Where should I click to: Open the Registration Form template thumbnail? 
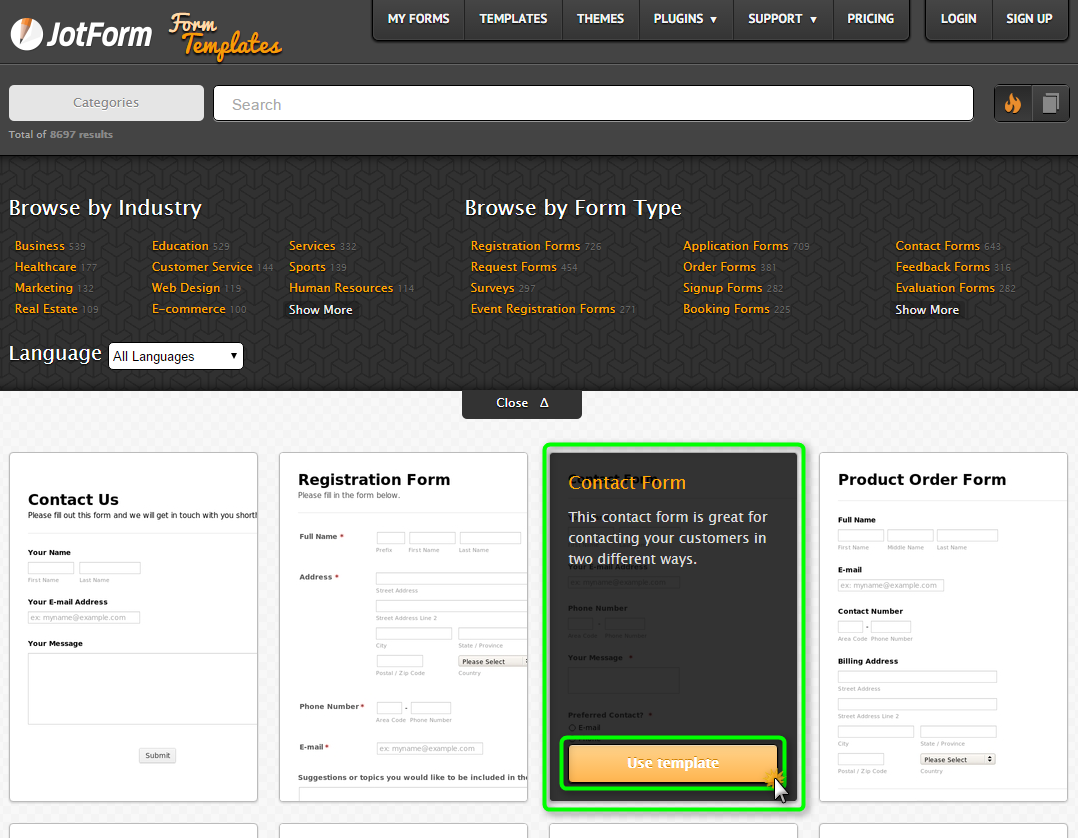[x=403, y=627]
